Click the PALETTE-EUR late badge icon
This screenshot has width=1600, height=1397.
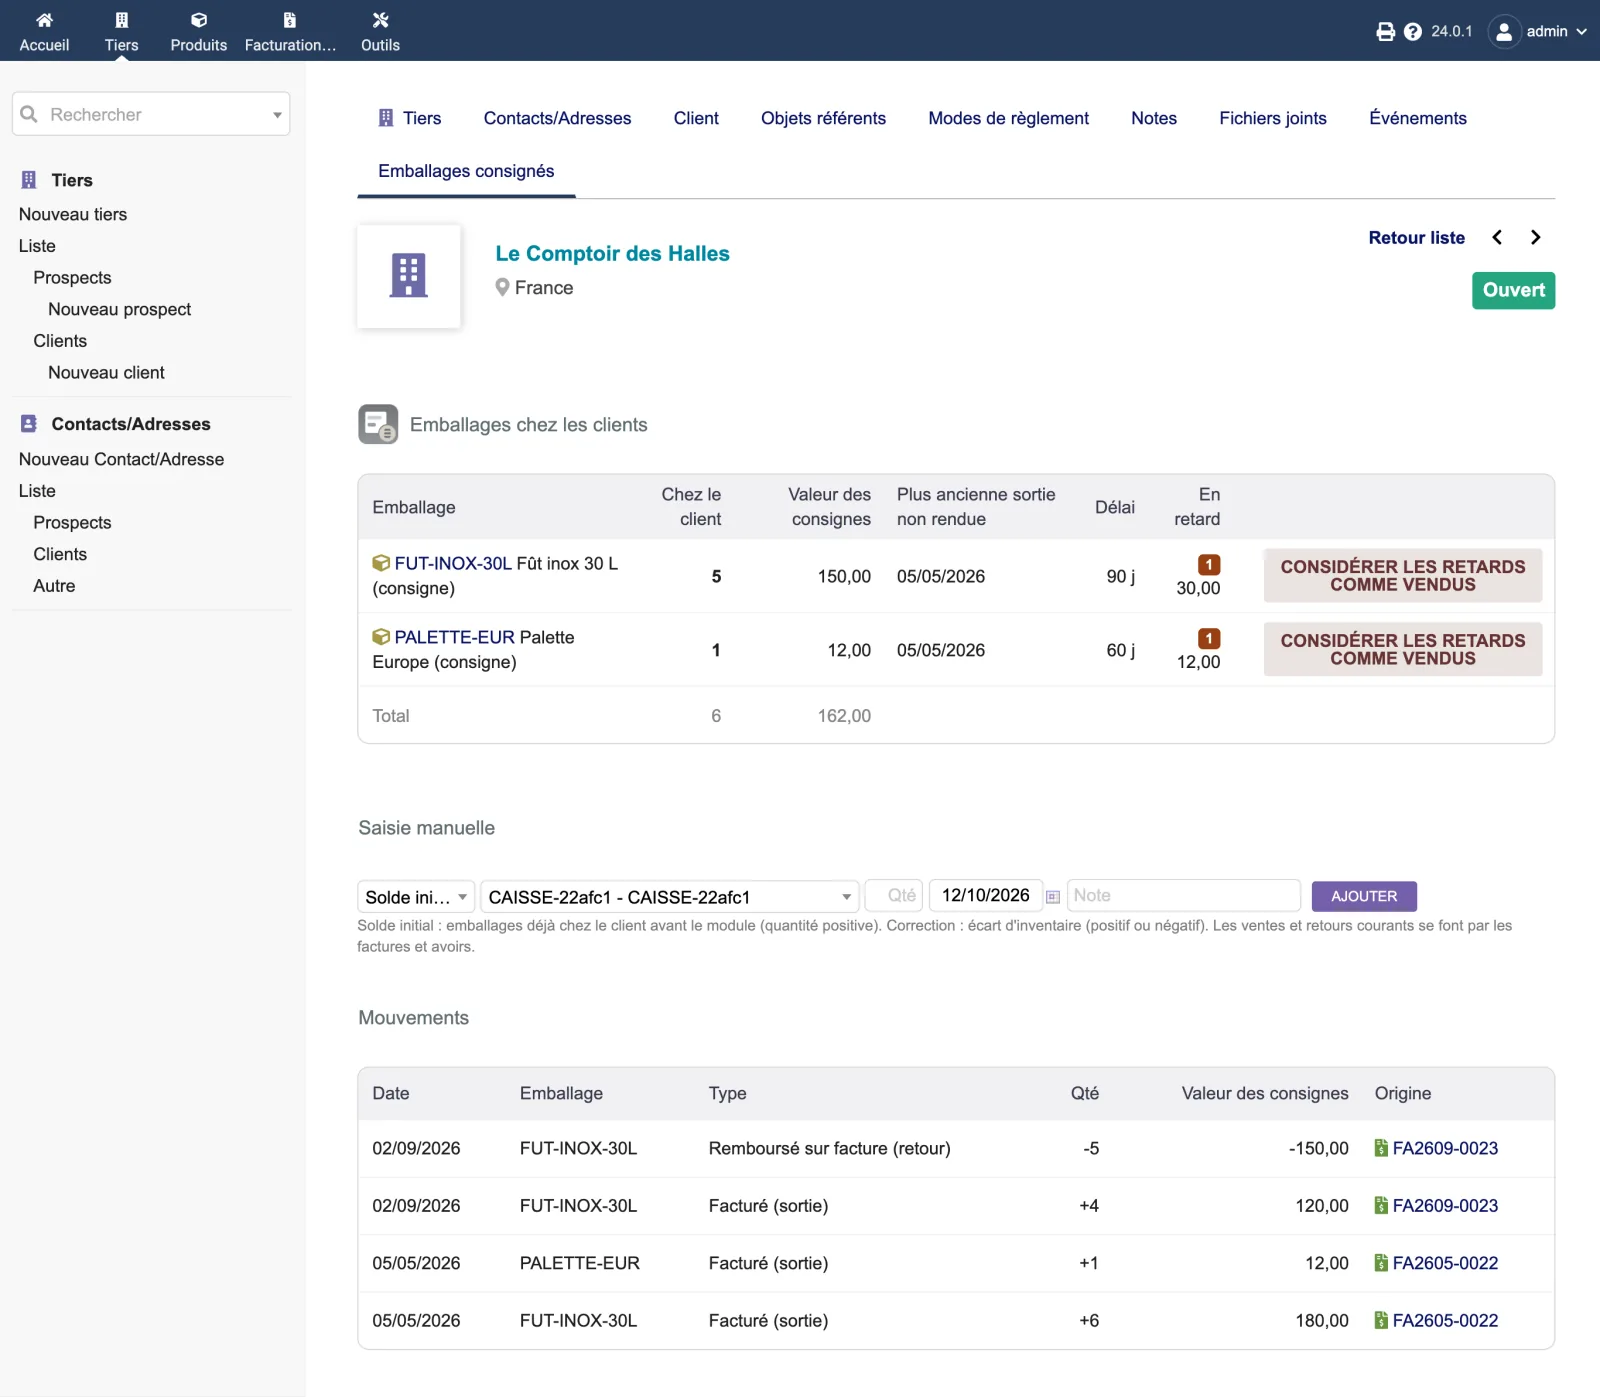[1209, 639]
